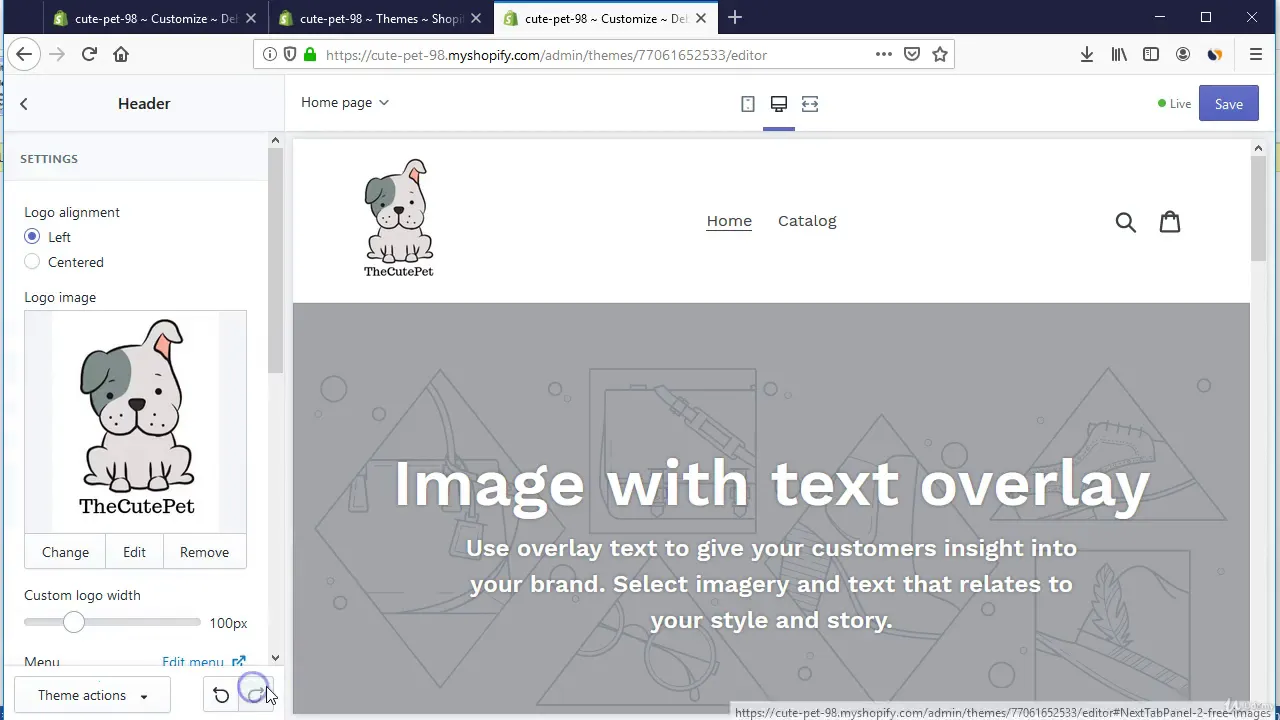Switch to cute-pet-98 Themes Shopify tab
1280x720 pixels.
(380, 18)
